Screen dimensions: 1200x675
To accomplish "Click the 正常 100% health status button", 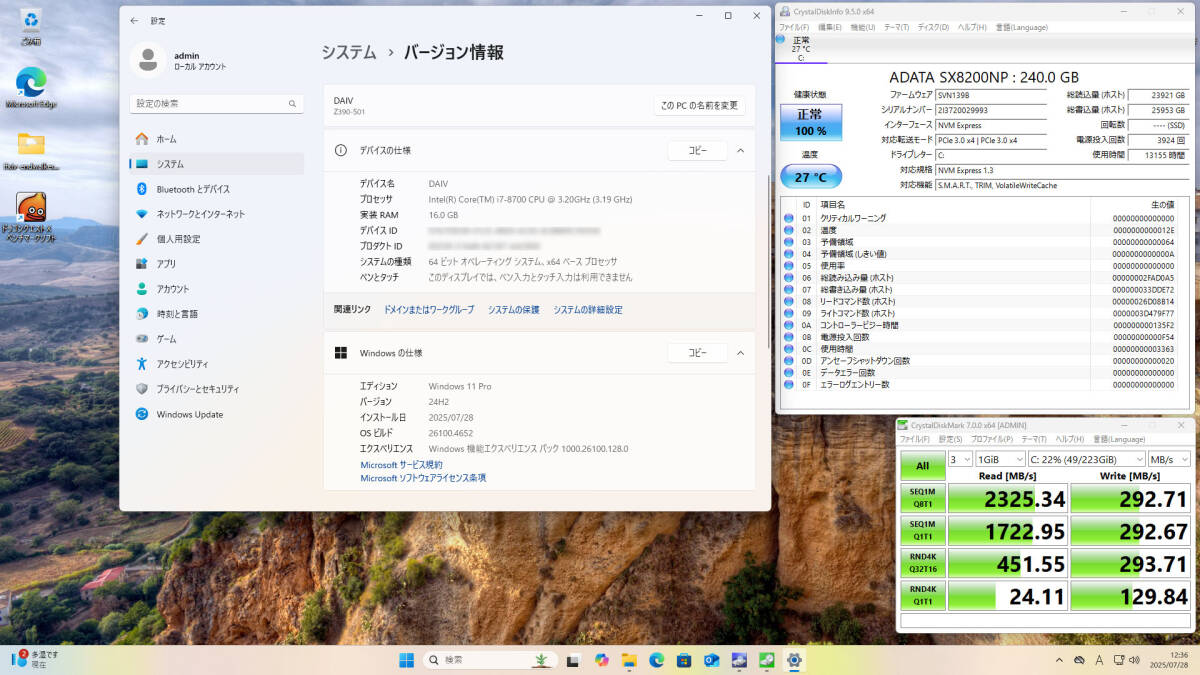I will 811,122.
